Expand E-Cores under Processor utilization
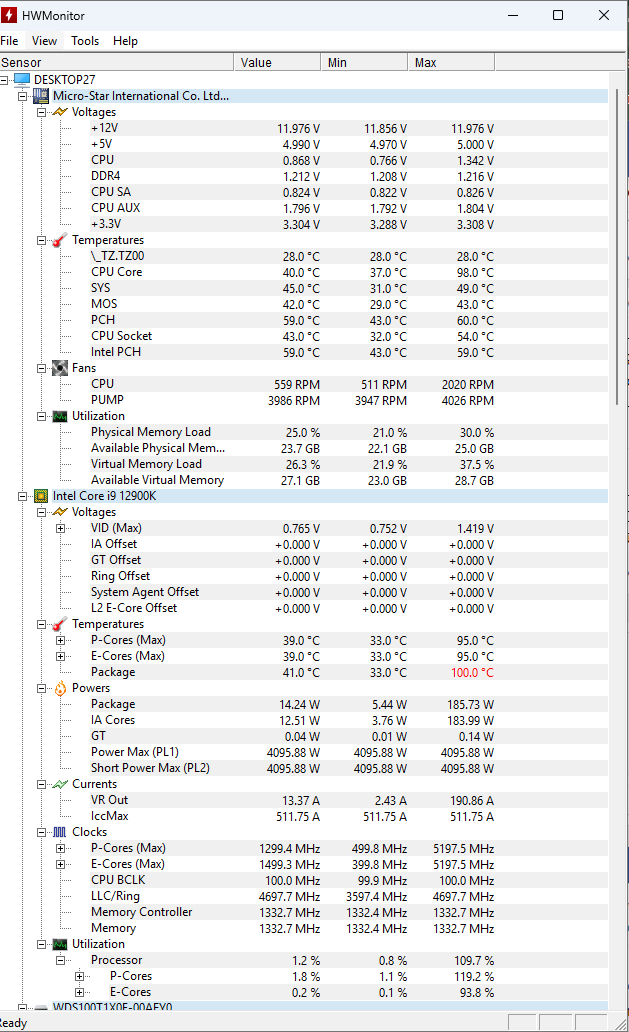Viewport: 629px width, 1032px height. click(80, 993)
